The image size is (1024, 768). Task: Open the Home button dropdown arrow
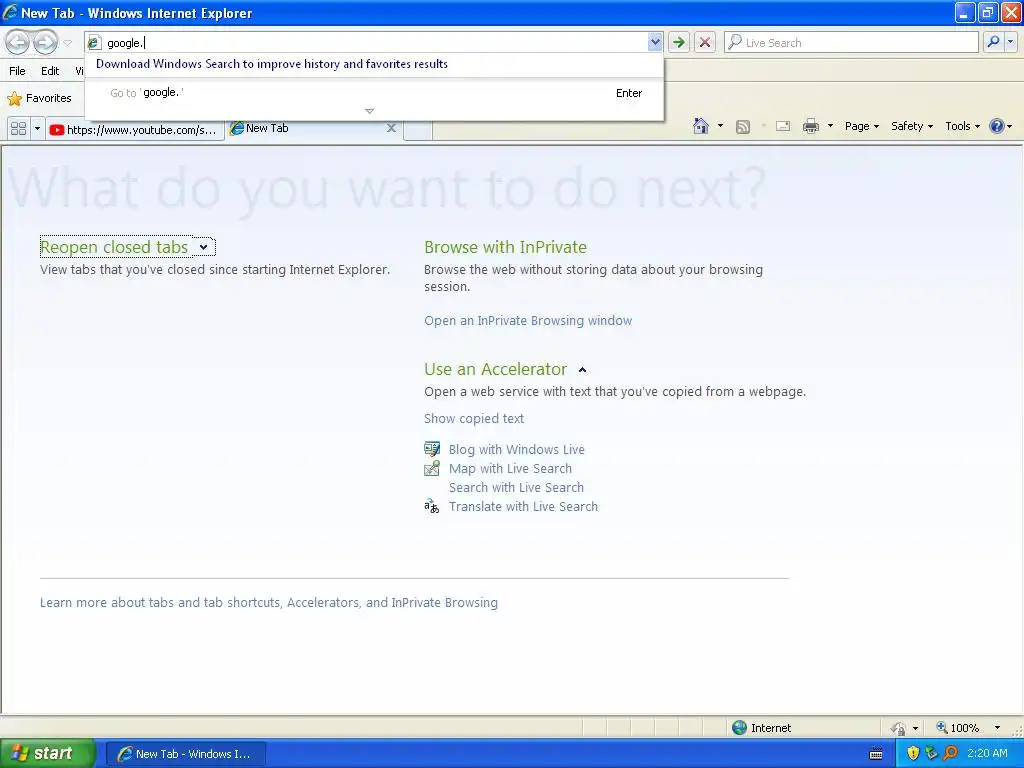tap(720, 126)
